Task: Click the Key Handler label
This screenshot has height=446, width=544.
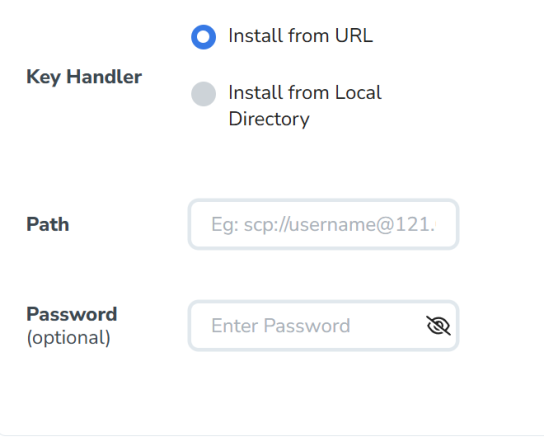Action: point(84,77)
